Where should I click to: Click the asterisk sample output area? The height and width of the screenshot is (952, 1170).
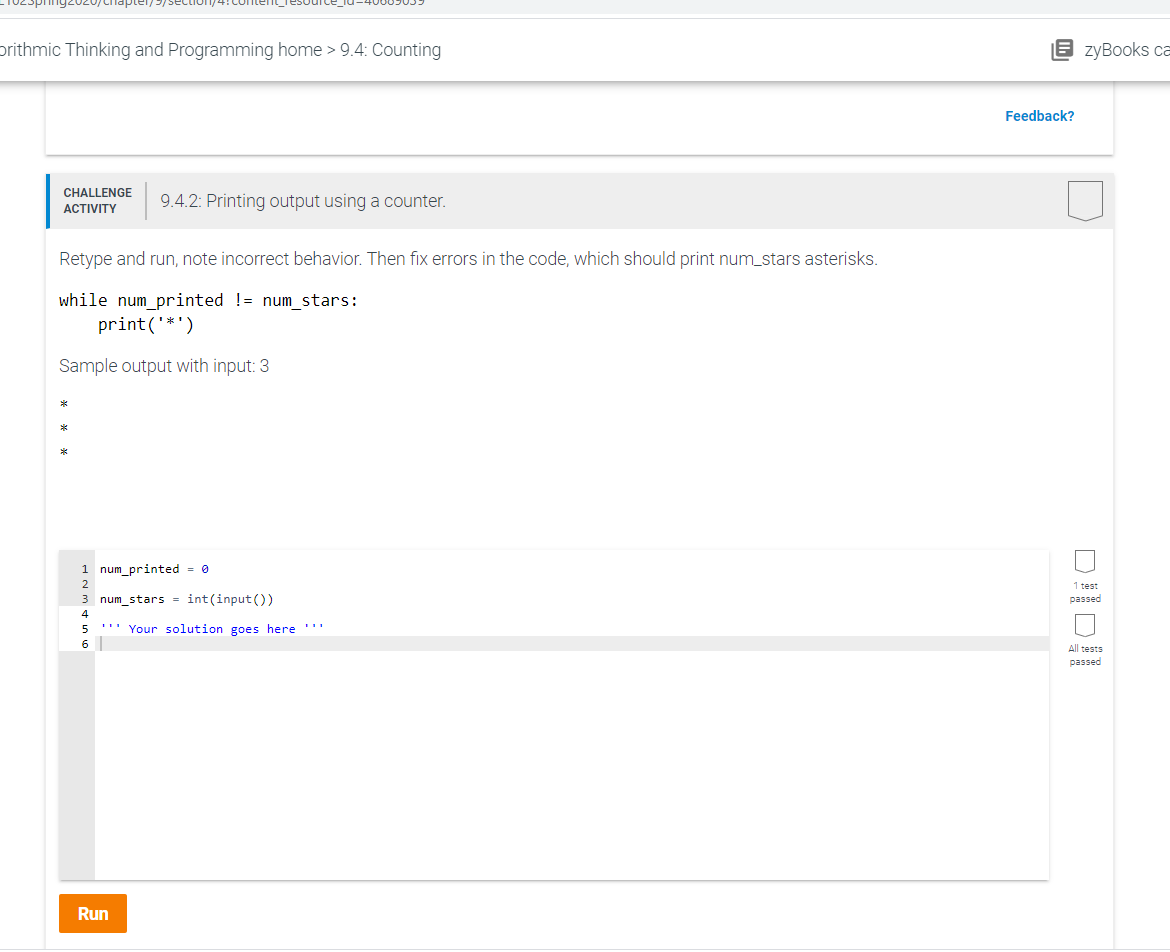(x=63, y=428)
